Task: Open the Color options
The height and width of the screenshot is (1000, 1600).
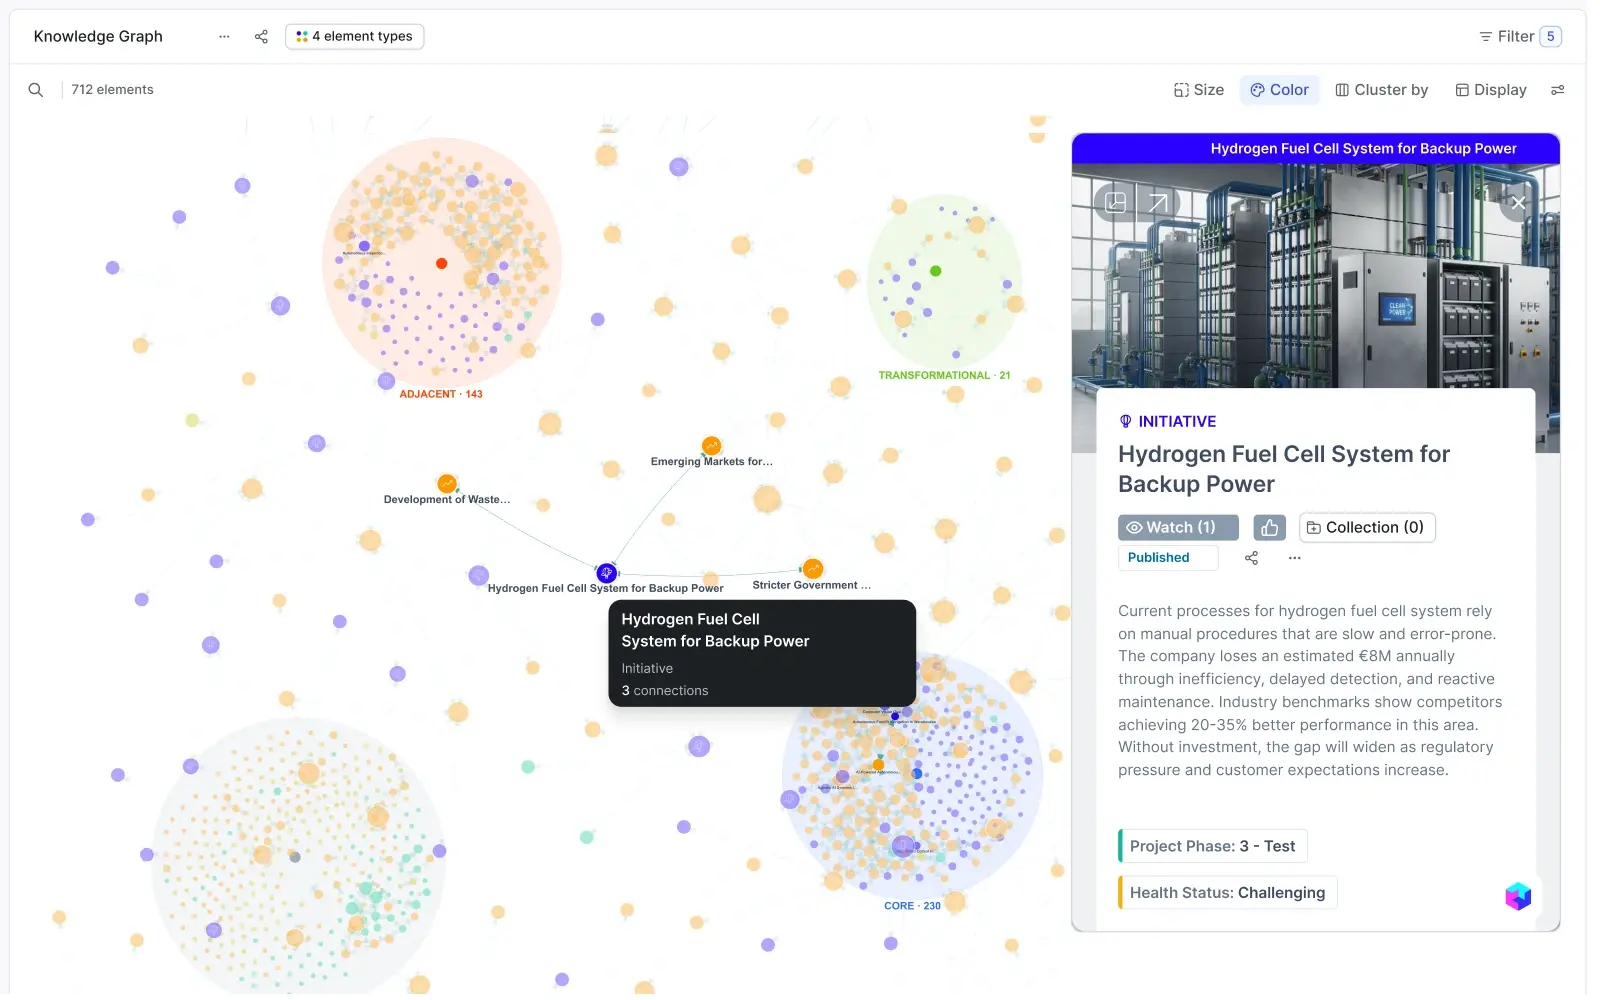Action: (x=1280, y=90)
